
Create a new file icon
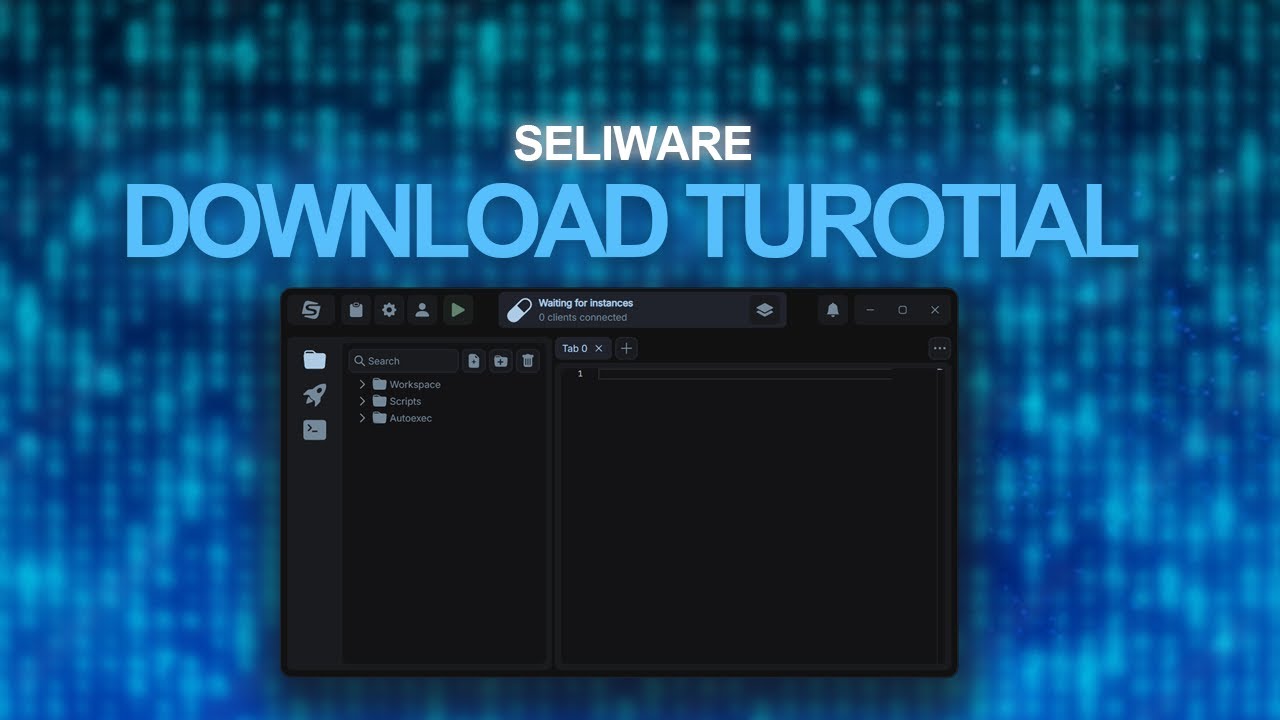tap(474, 361)
